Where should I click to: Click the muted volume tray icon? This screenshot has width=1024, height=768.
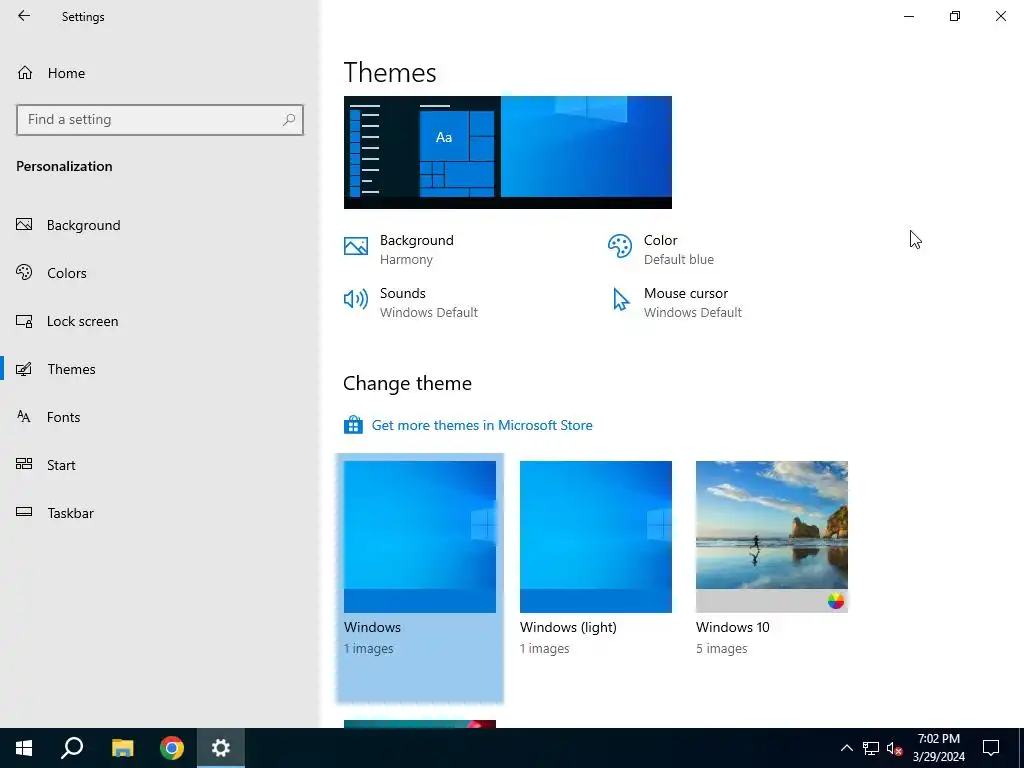895,748
